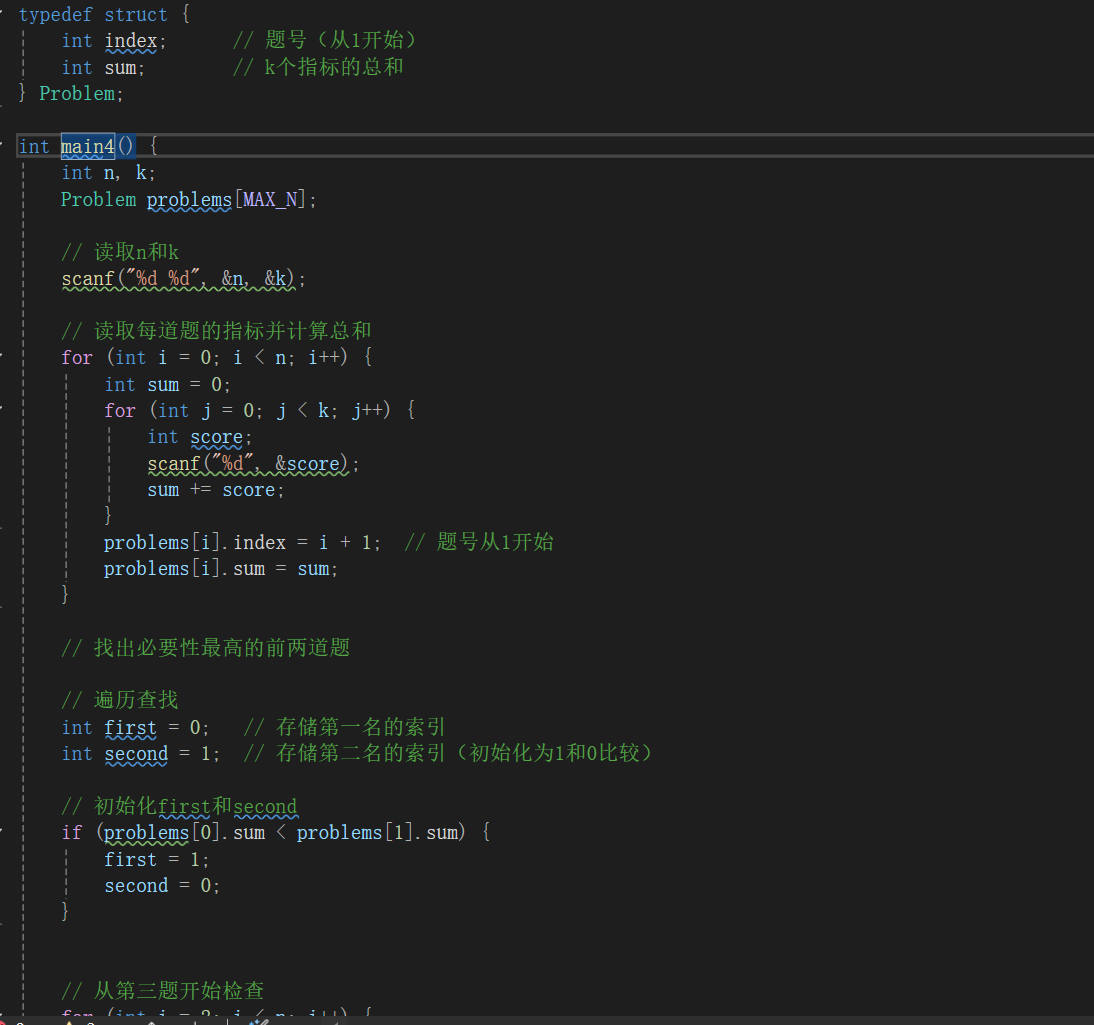The width and height of the screenshot is (1094, 1025).
Task: Click the scanf("%d %d", &n, &k) call
Action: tap(183, 278)
